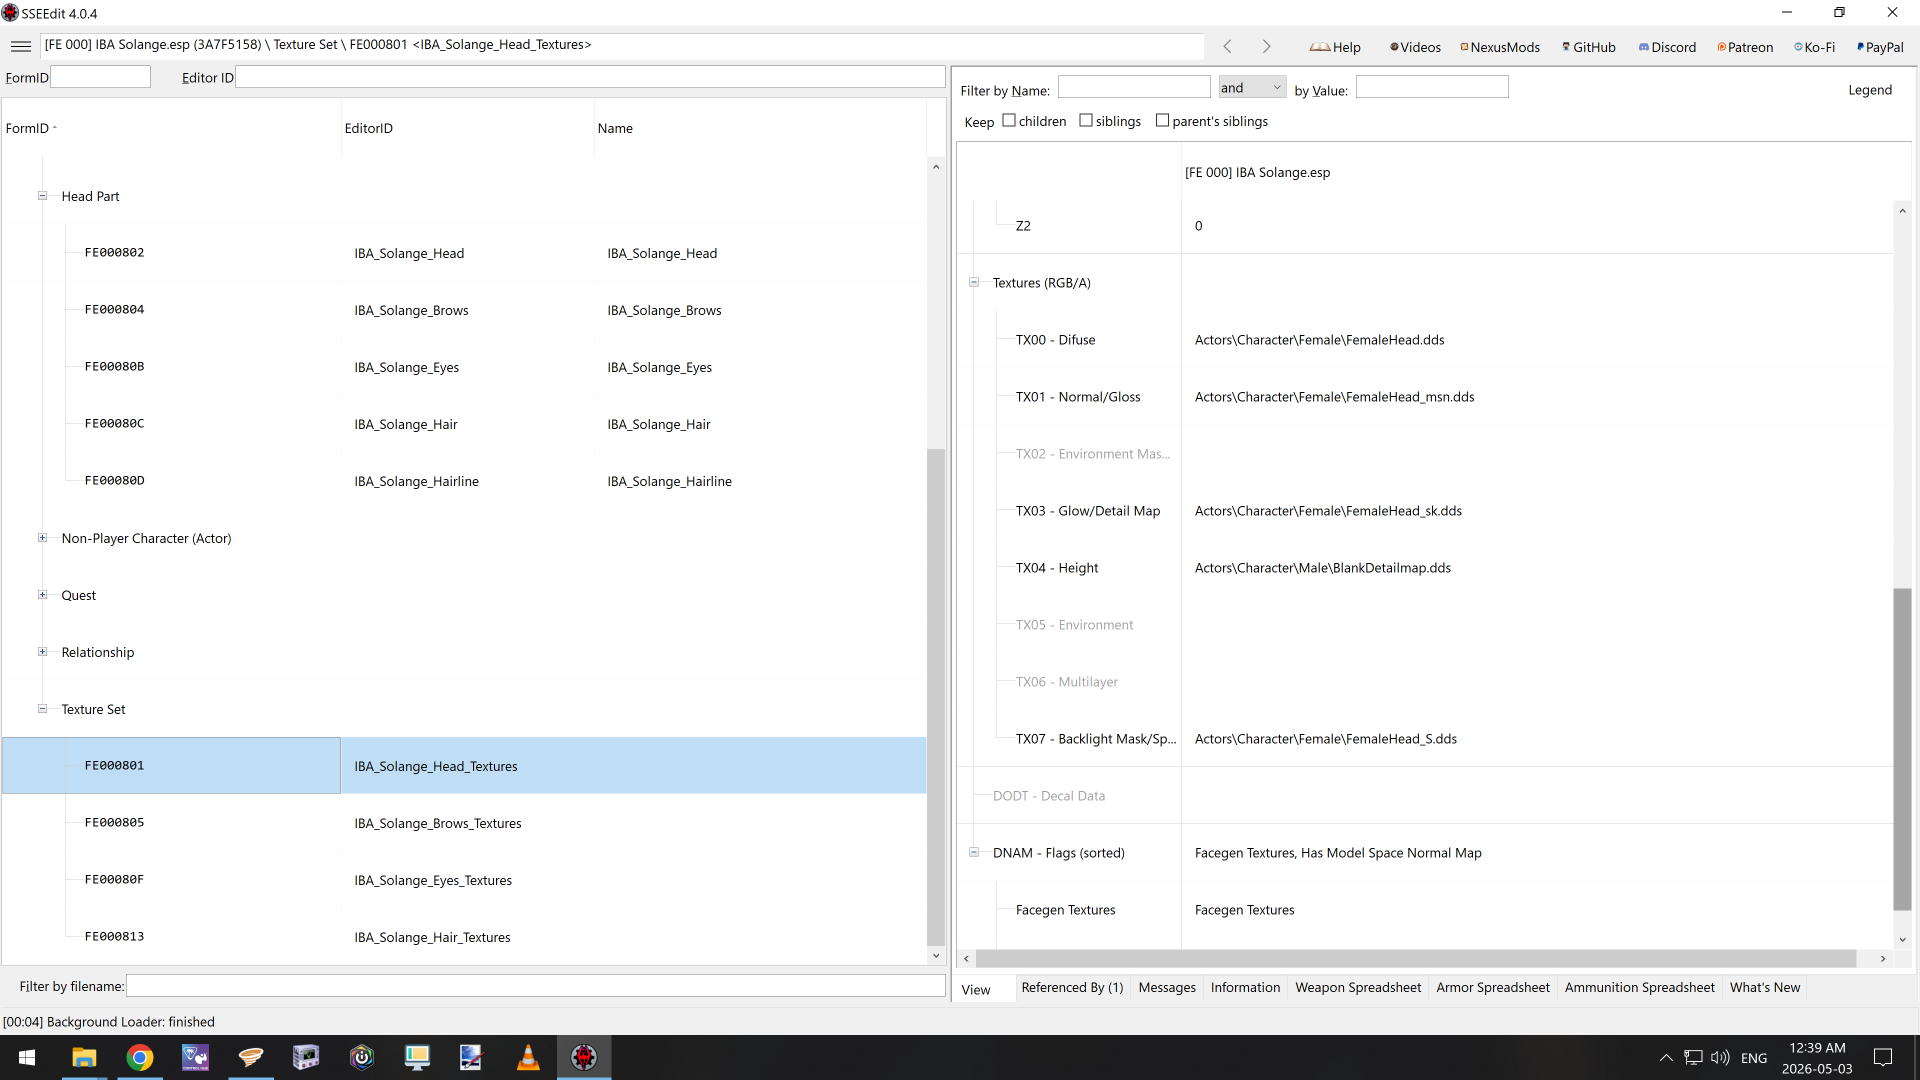Select record FE00080D IBA_Solange_Hairline

(464, 481)
